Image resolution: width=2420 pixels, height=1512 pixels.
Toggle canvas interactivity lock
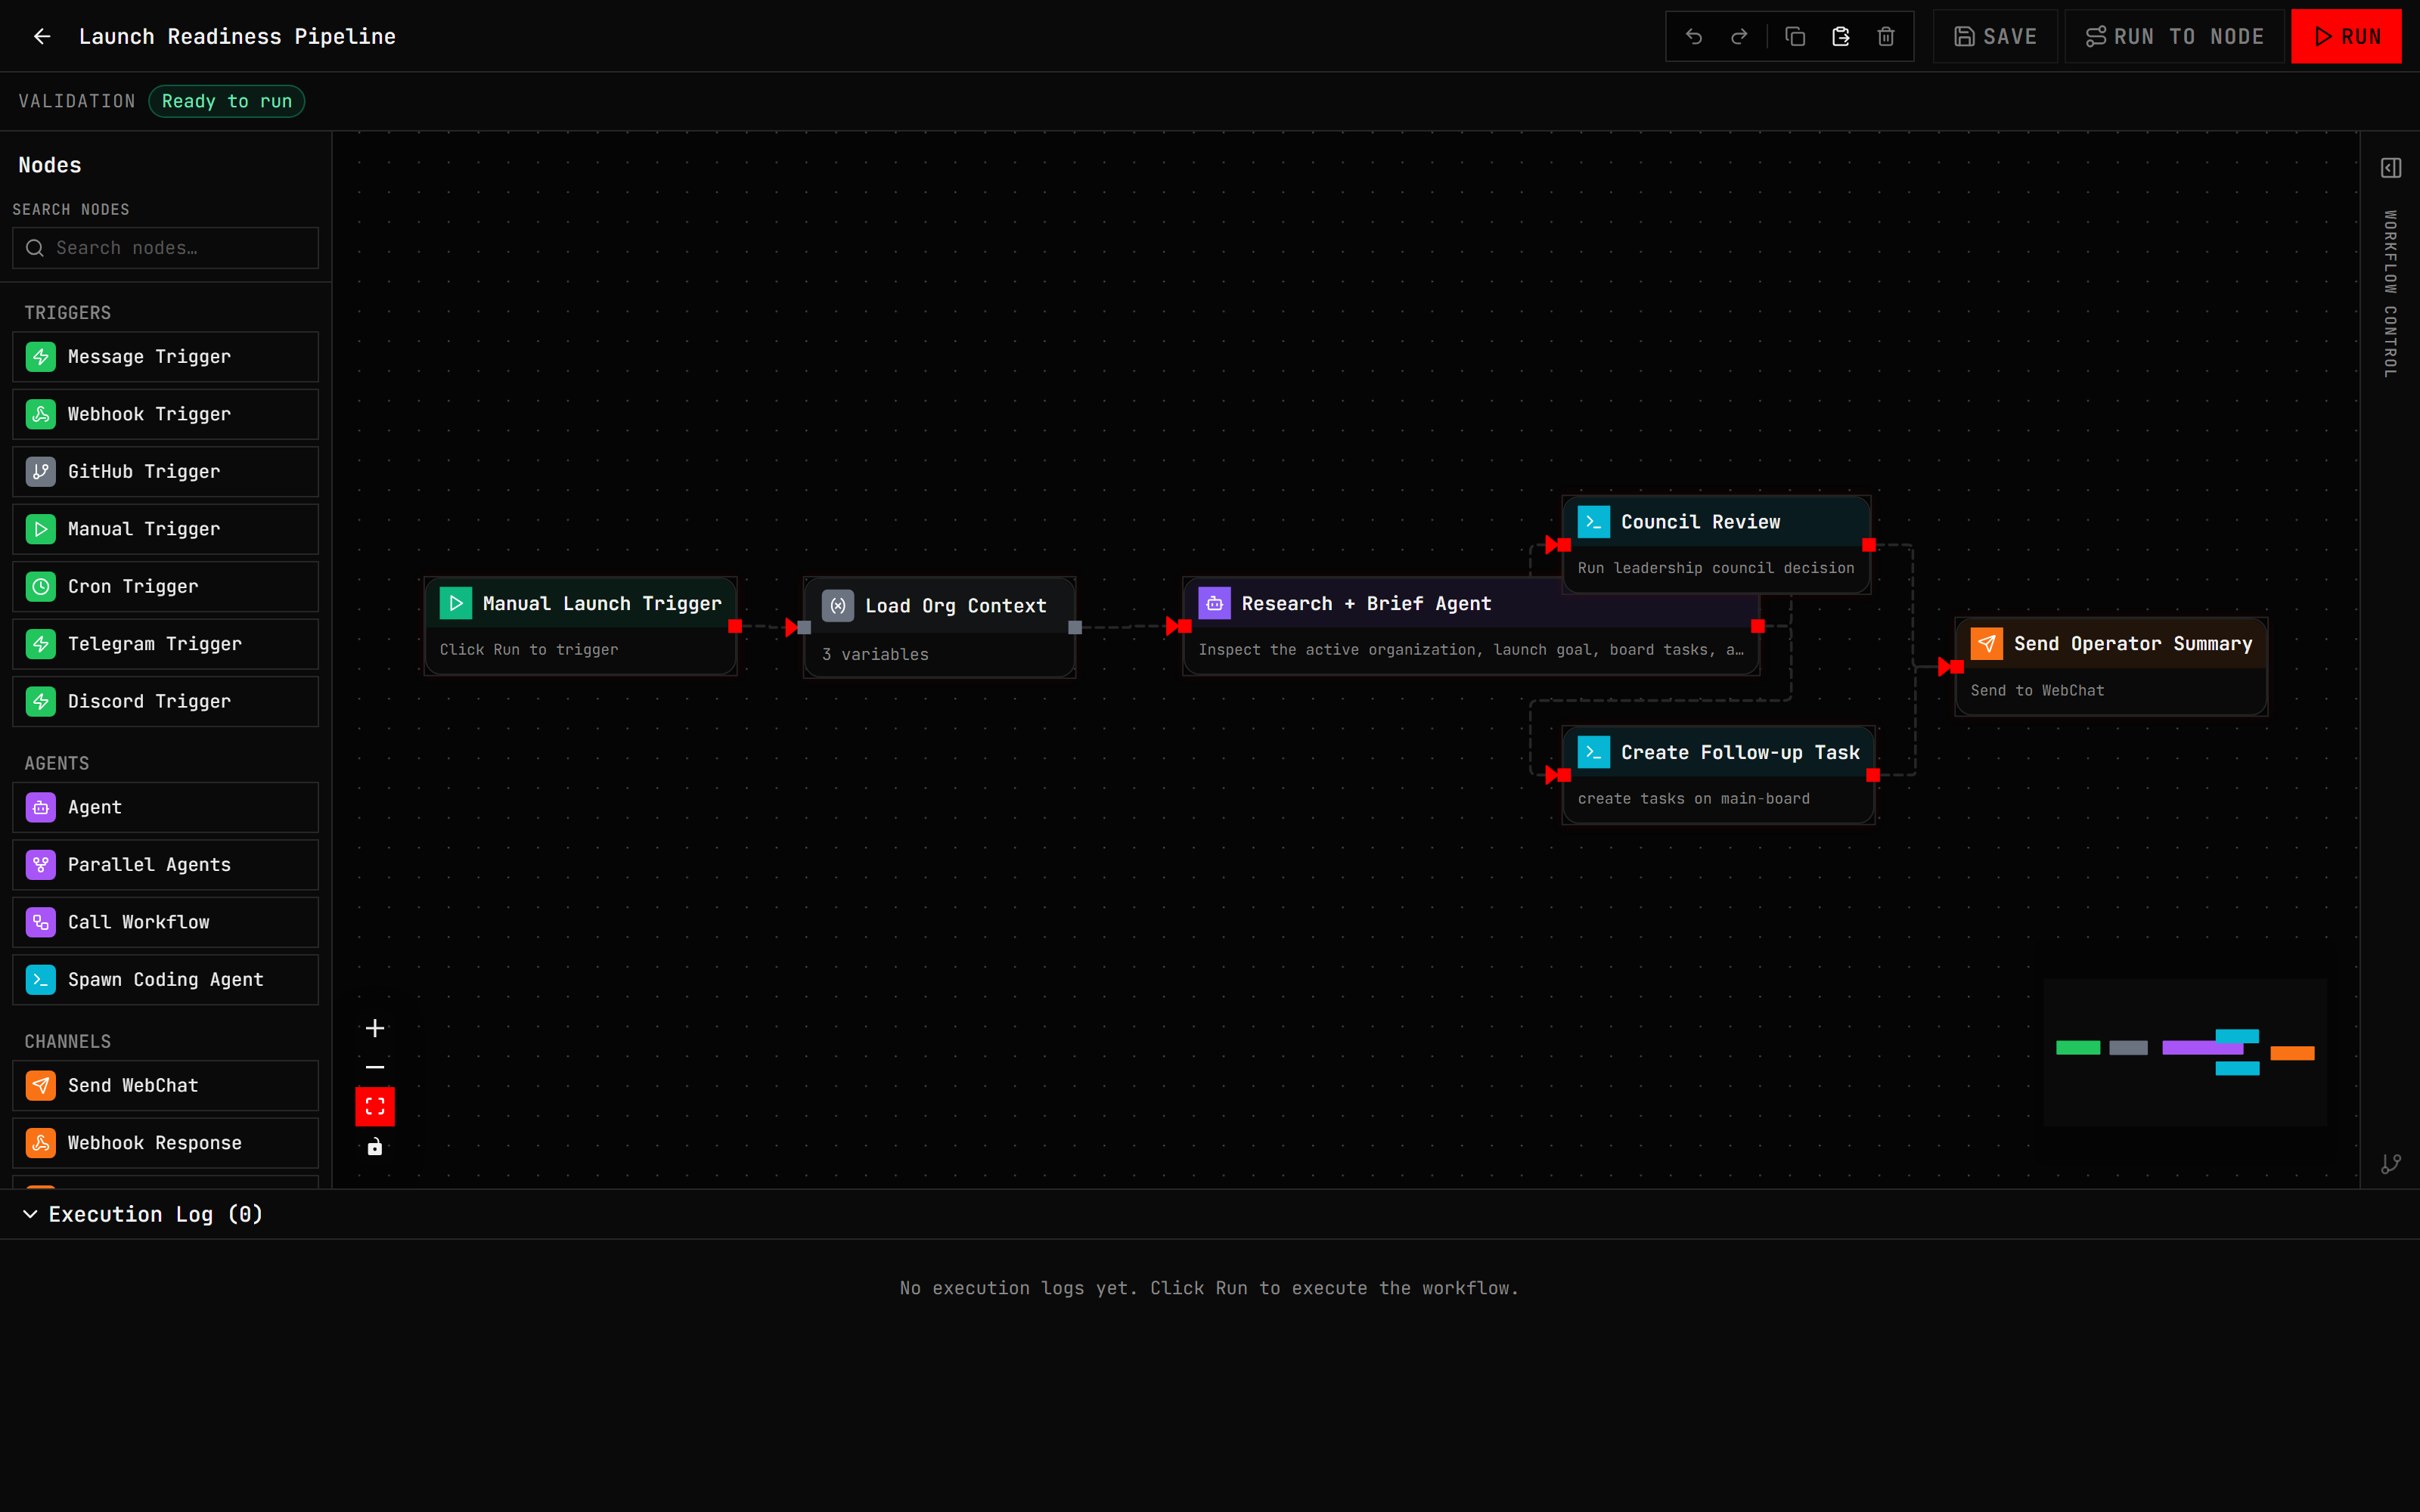(375, 1146)
